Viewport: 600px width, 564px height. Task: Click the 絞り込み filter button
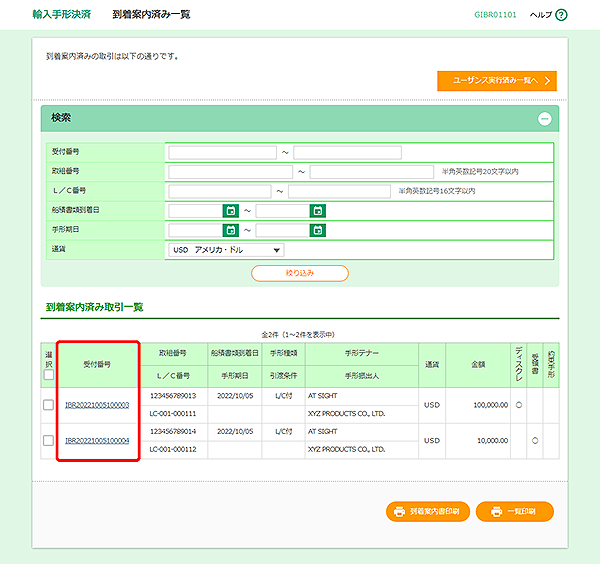click(300, 273)
